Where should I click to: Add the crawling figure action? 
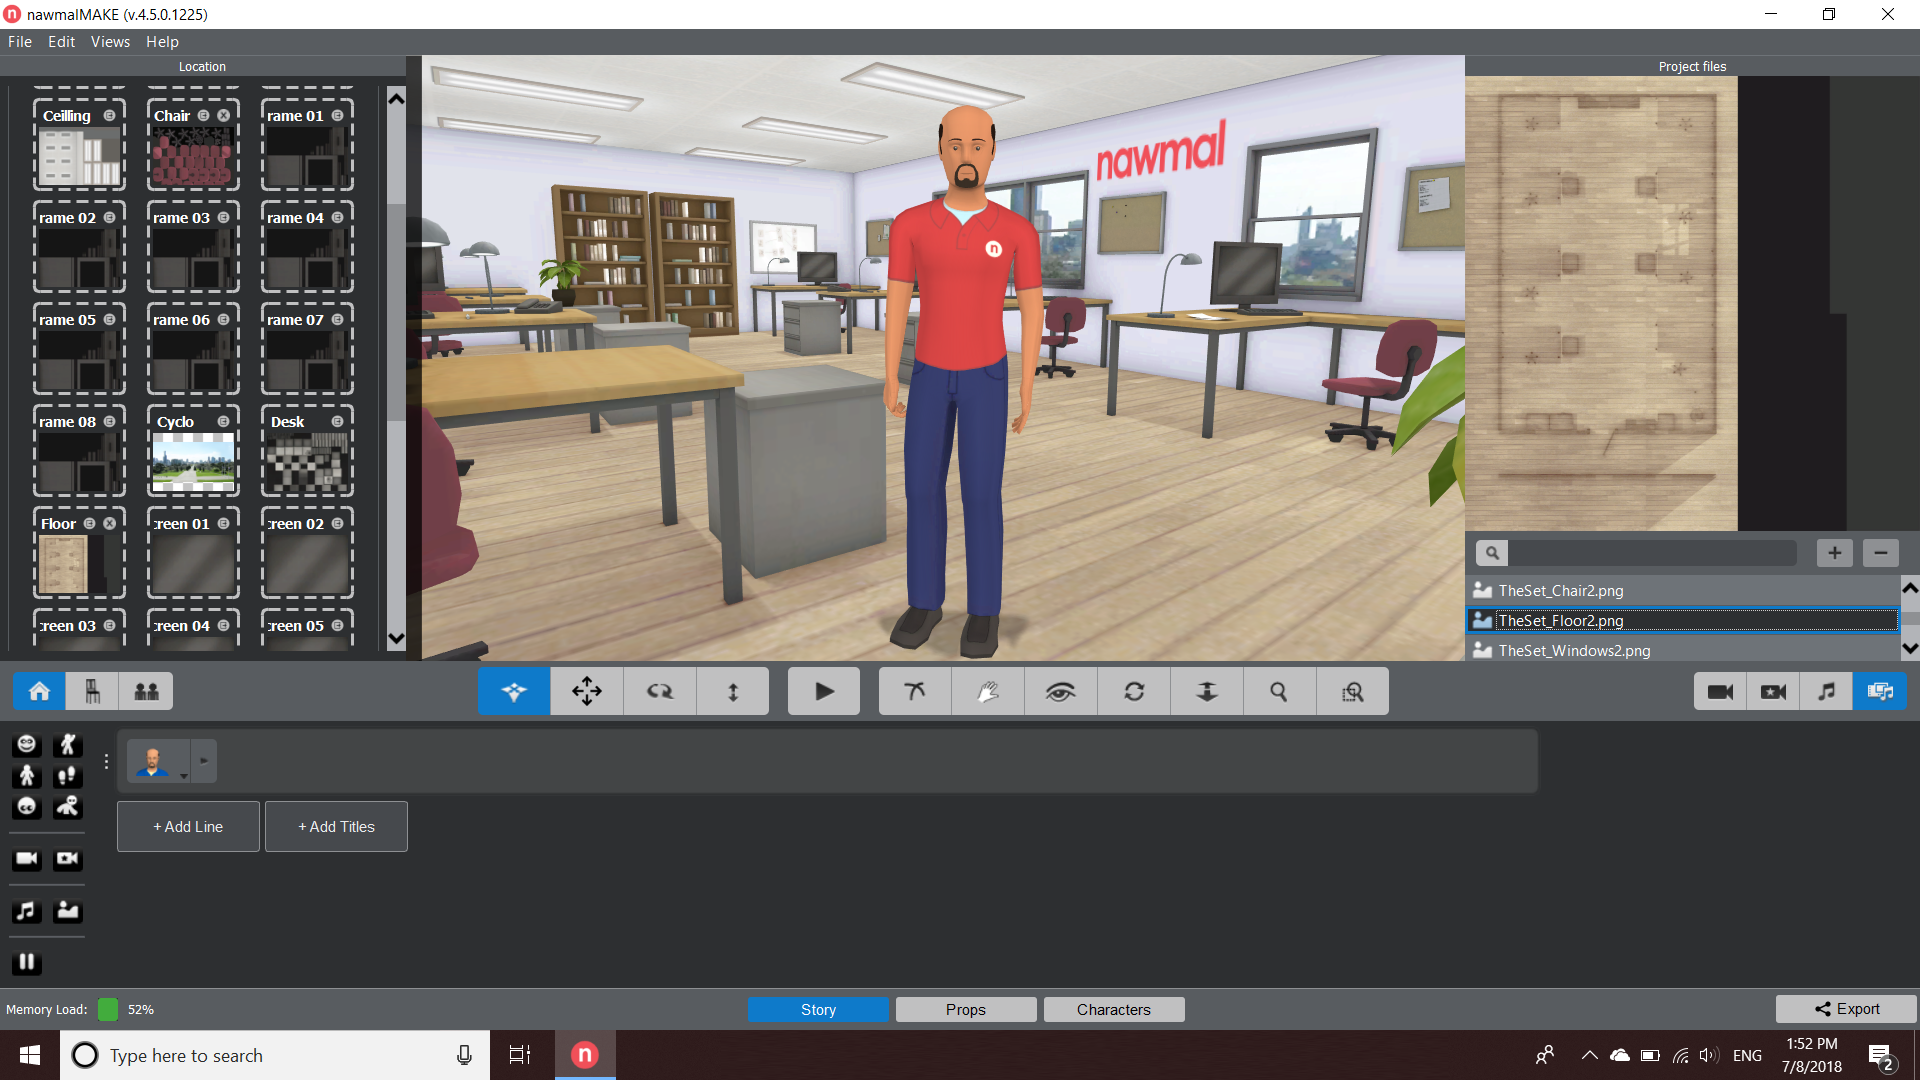pos(68,806)
